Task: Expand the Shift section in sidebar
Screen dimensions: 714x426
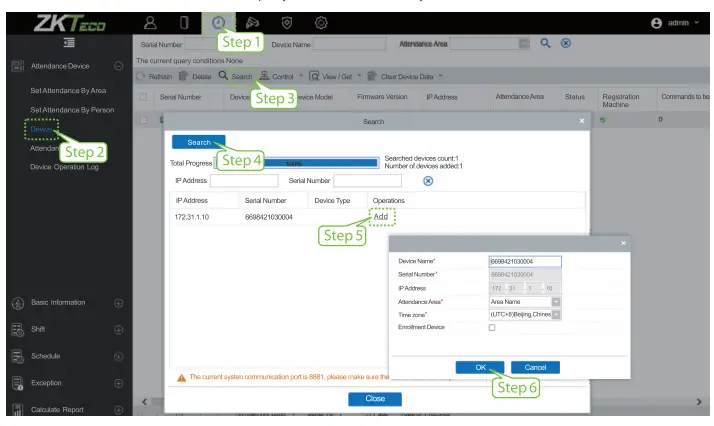Action: pyautogui.click(x=118, y=329)
